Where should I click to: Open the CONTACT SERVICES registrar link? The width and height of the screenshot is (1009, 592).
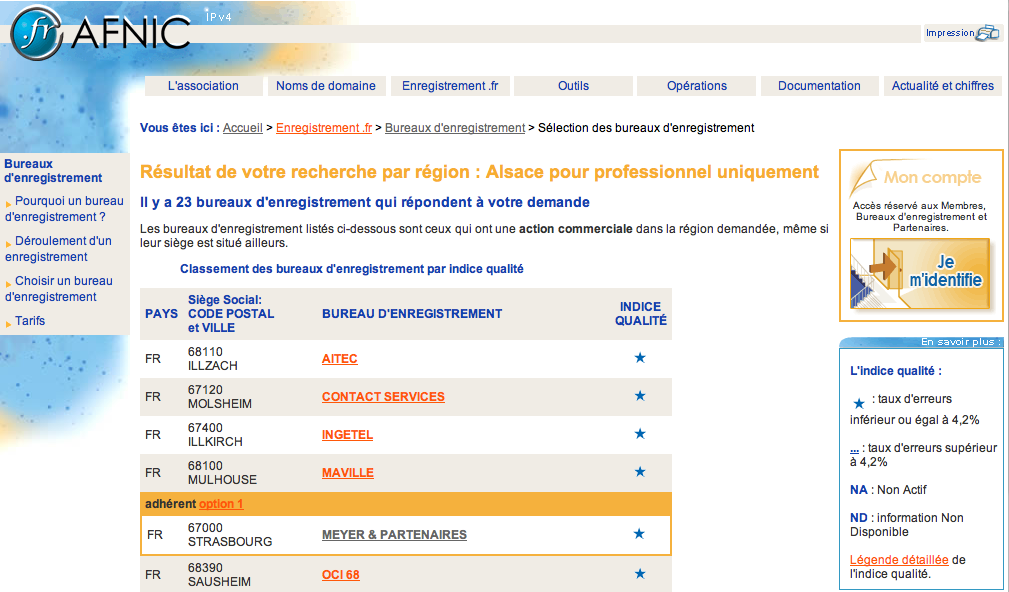[384, 397]
